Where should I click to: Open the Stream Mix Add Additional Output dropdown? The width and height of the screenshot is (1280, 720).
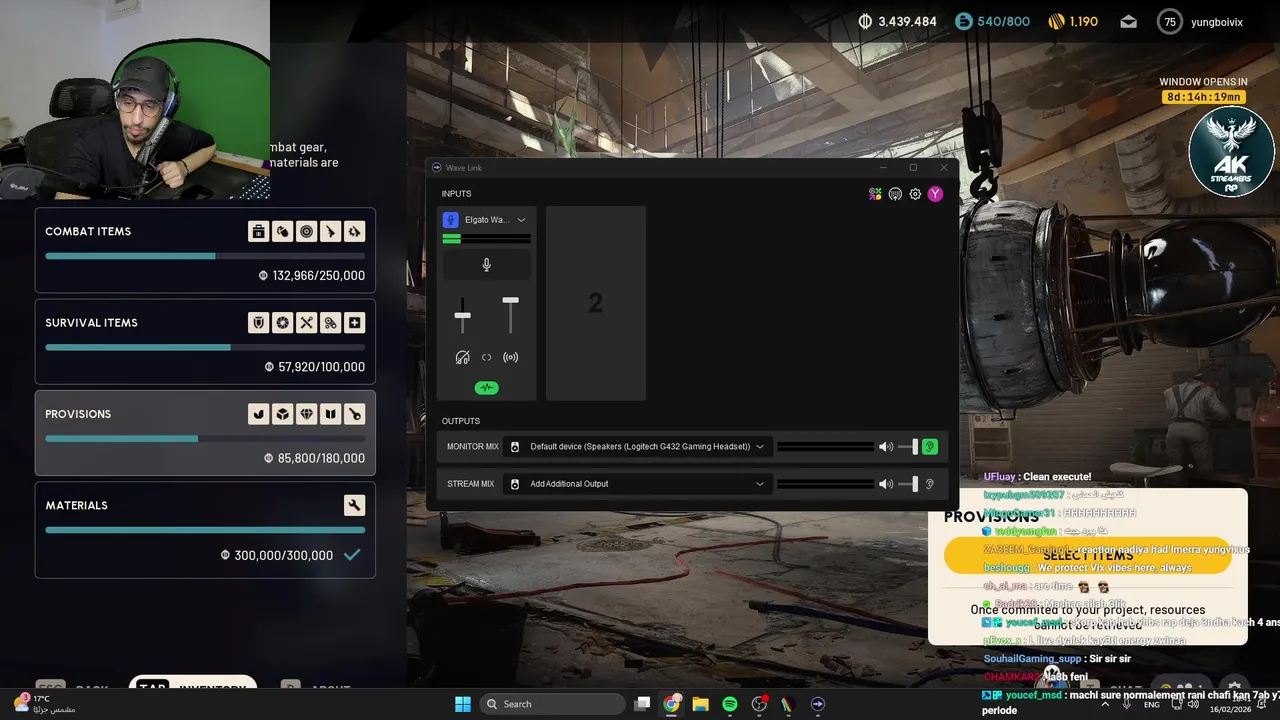click(637, 484)
